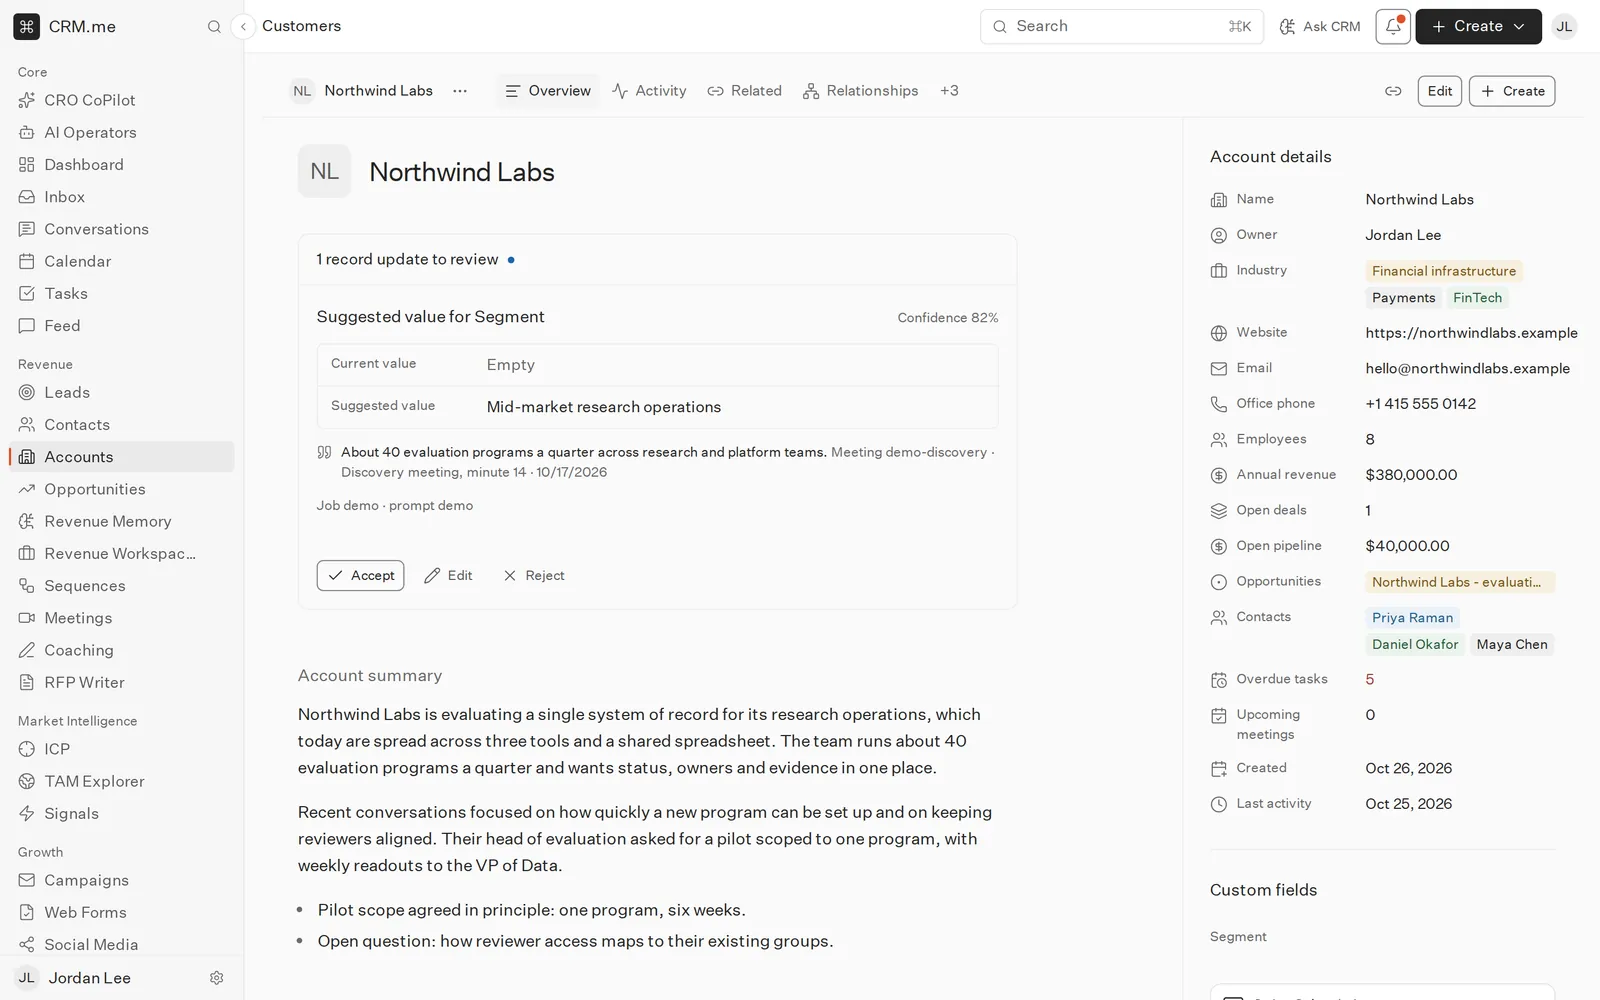
Task: Click the sidebar search magnifier icon
Action: click(x=214, y=27)
